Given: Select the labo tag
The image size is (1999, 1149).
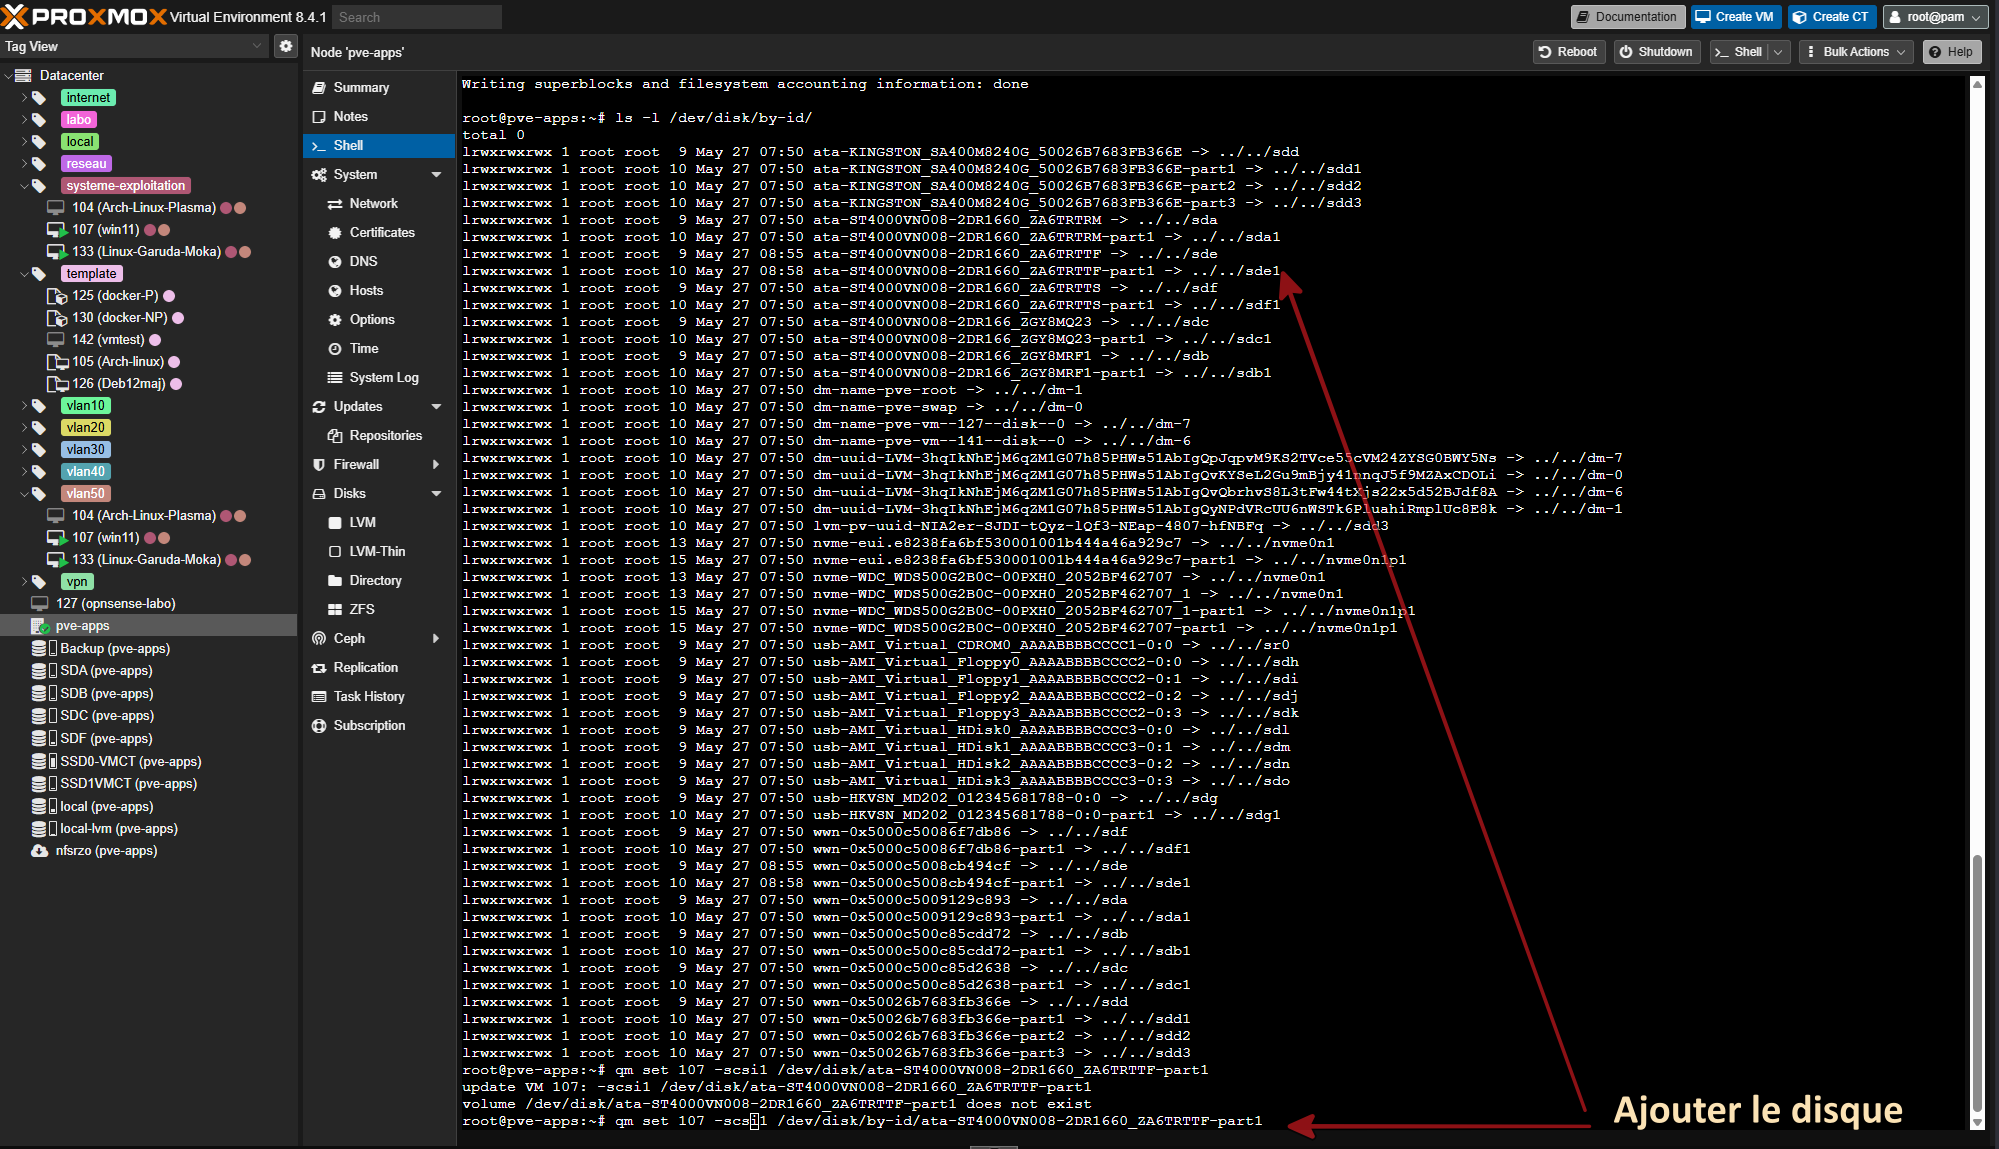Looking at the screenshot, I should tap(78, 120).
